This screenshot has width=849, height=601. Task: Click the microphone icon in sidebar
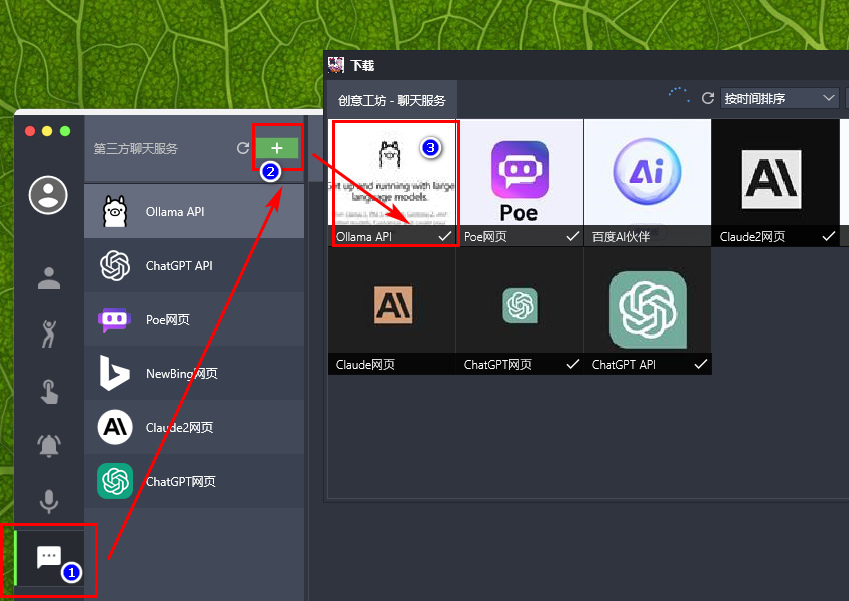[49, 501]
